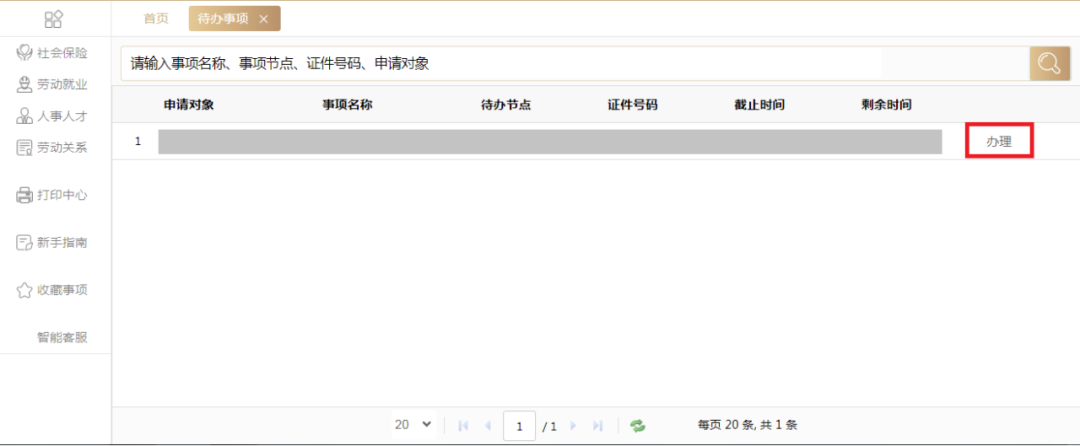
Task: Click the 每页 20 条, 共 1 条 text
Action: pos(747,425)
